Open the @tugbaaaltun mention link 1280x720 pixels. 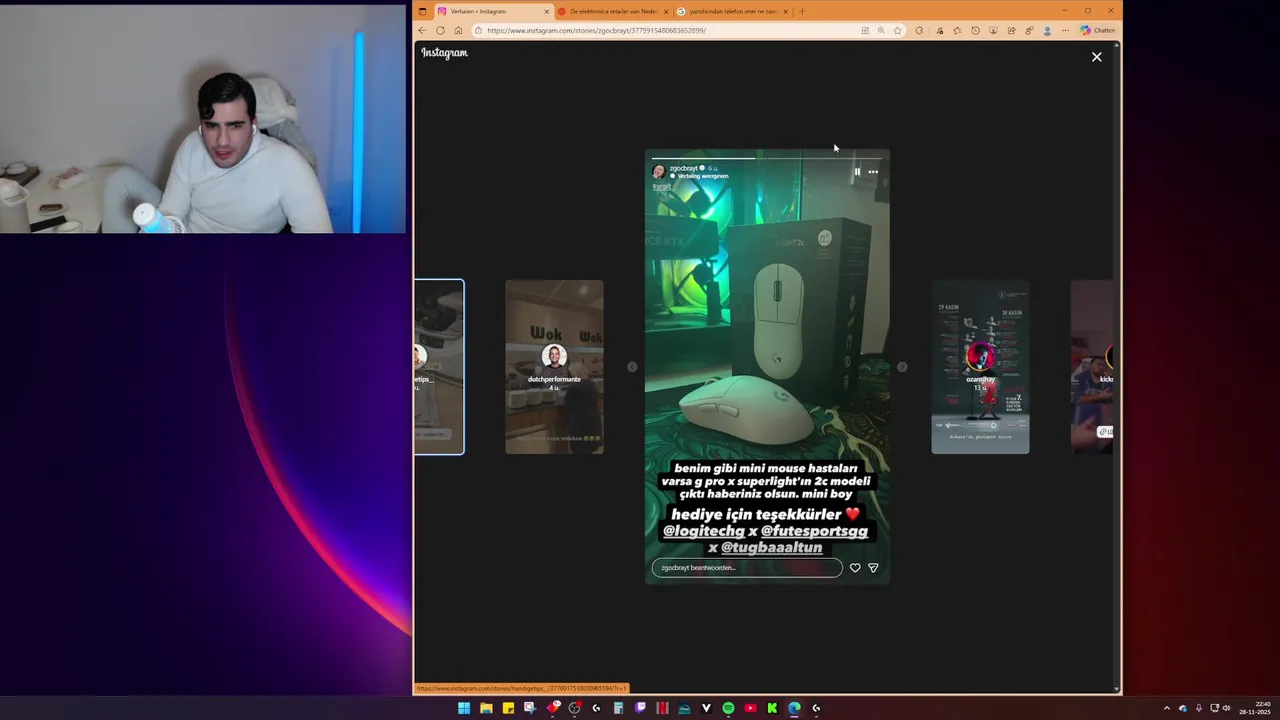point(771,548)
